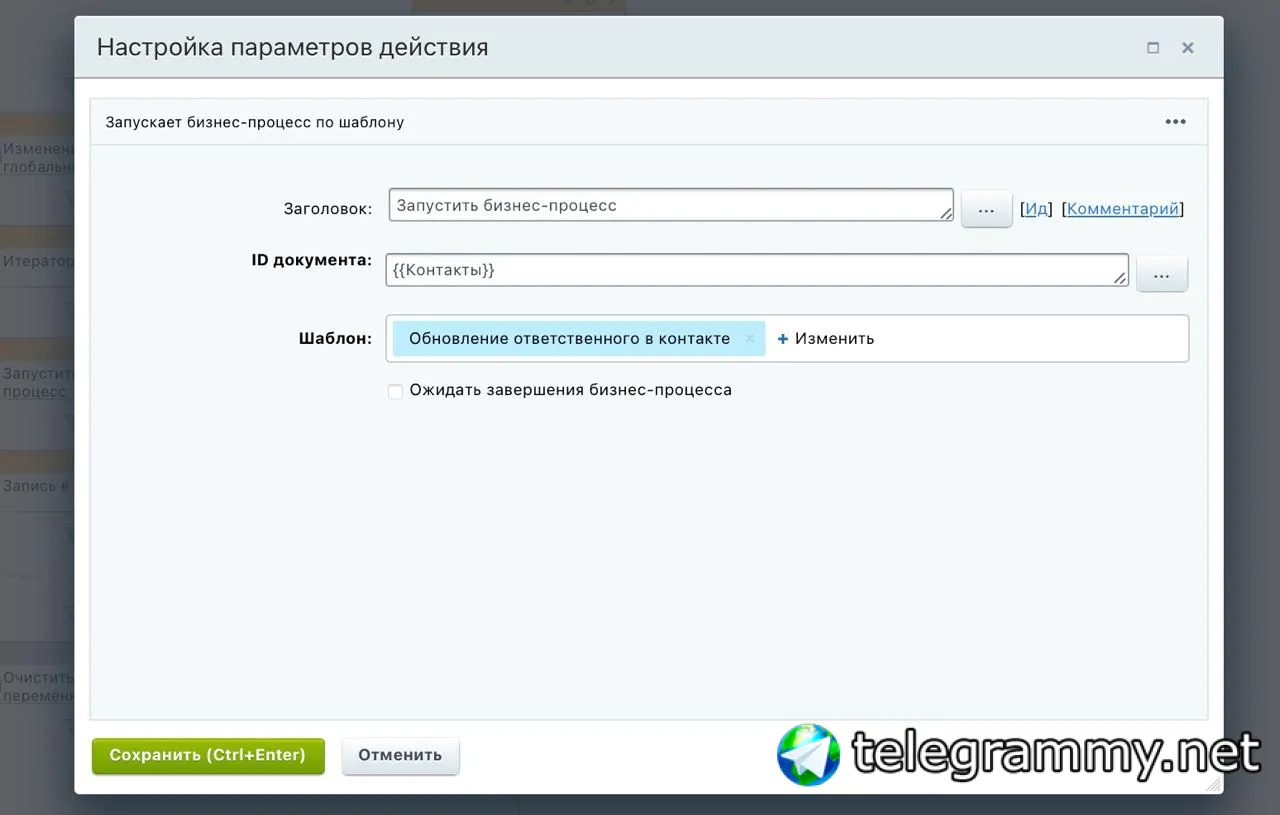
Task: Click the Шаблон field label
Action: pos(335,338)
